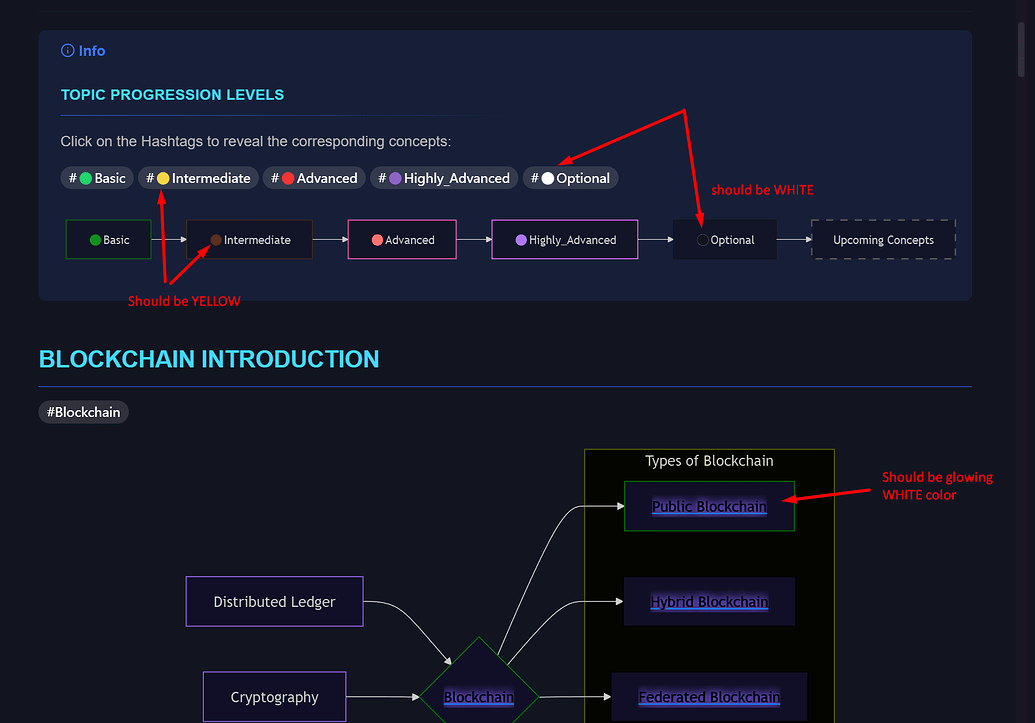This screenshot has height=723, width=1035.
Task: Toggle the #Basic hashtag to reveal concepts
Action: [x=97, y=177]
